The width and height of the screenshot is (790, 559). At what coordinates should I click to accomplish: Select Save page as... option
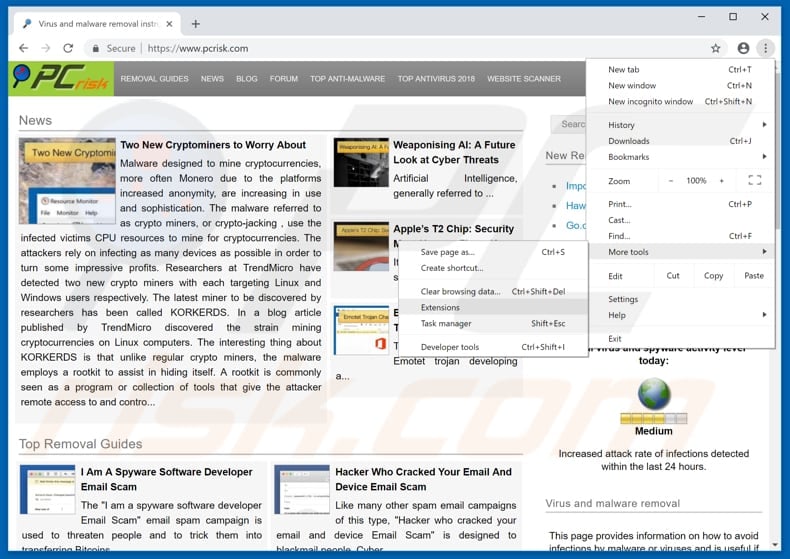tap(493, 252)
